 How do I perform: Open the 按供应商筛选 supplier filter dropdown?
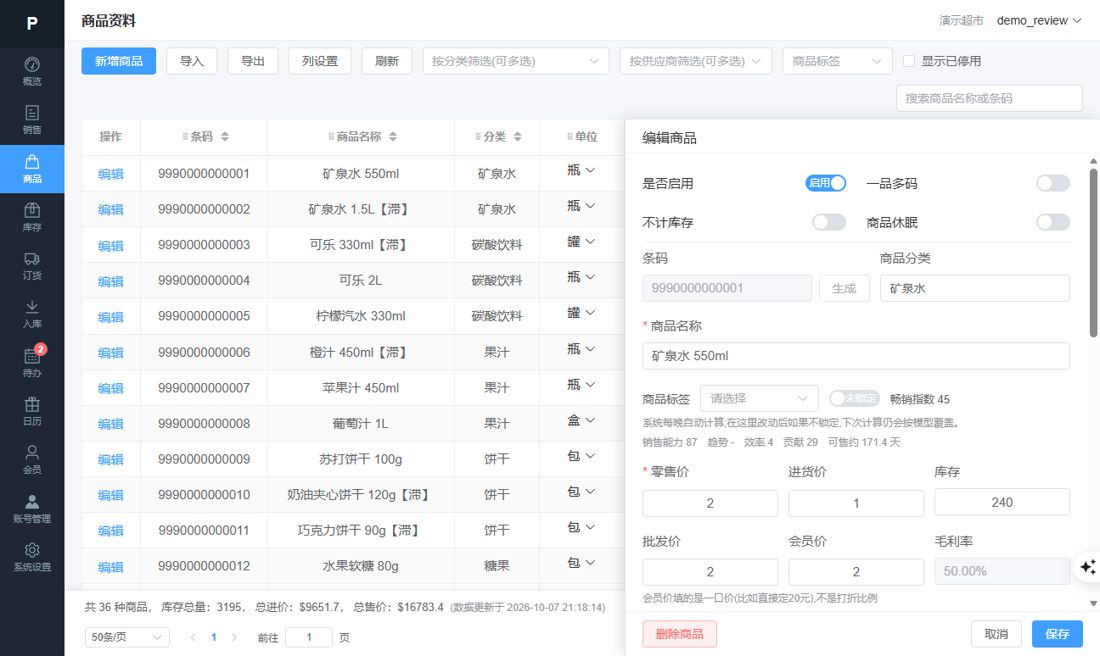[695, 61]
